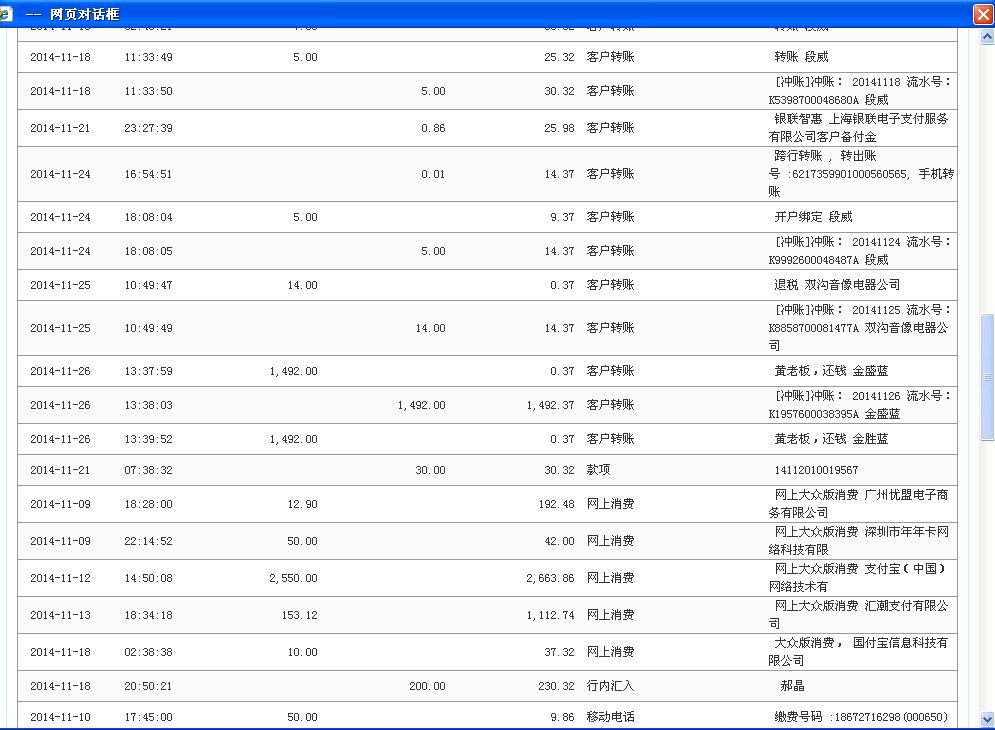The image size is (995, 730).
Task: Select the balance value 1,492.37
Action: point(550,405)
